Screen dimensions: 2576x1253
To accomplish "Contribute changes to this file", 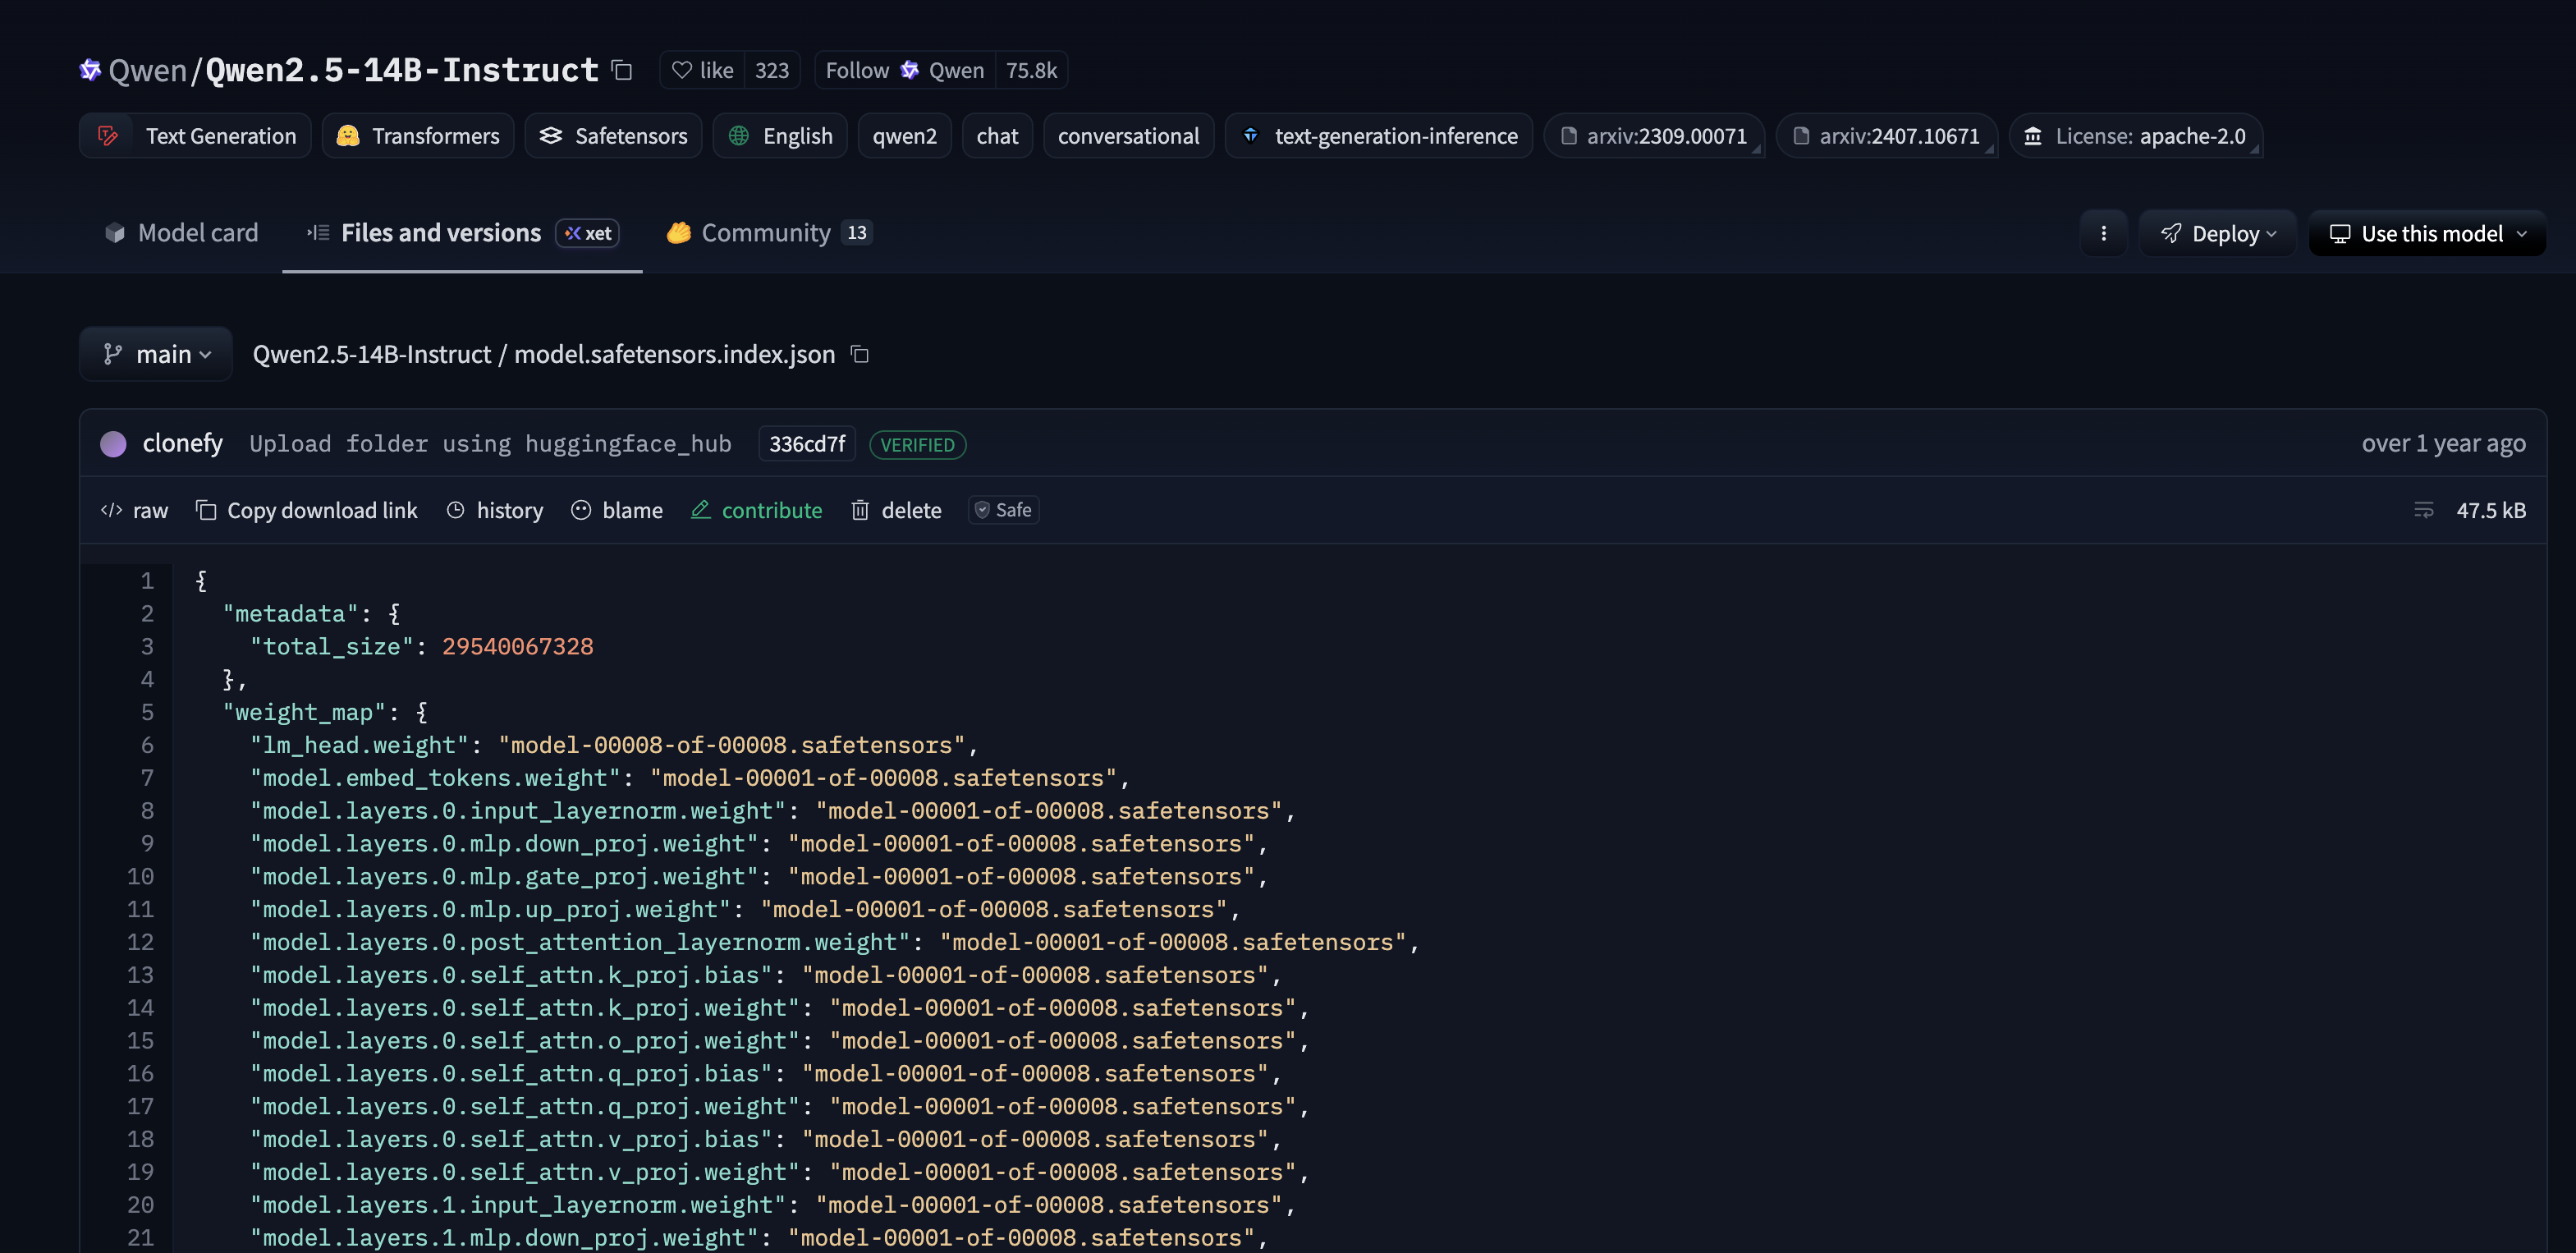I will (x=757, y=510).
